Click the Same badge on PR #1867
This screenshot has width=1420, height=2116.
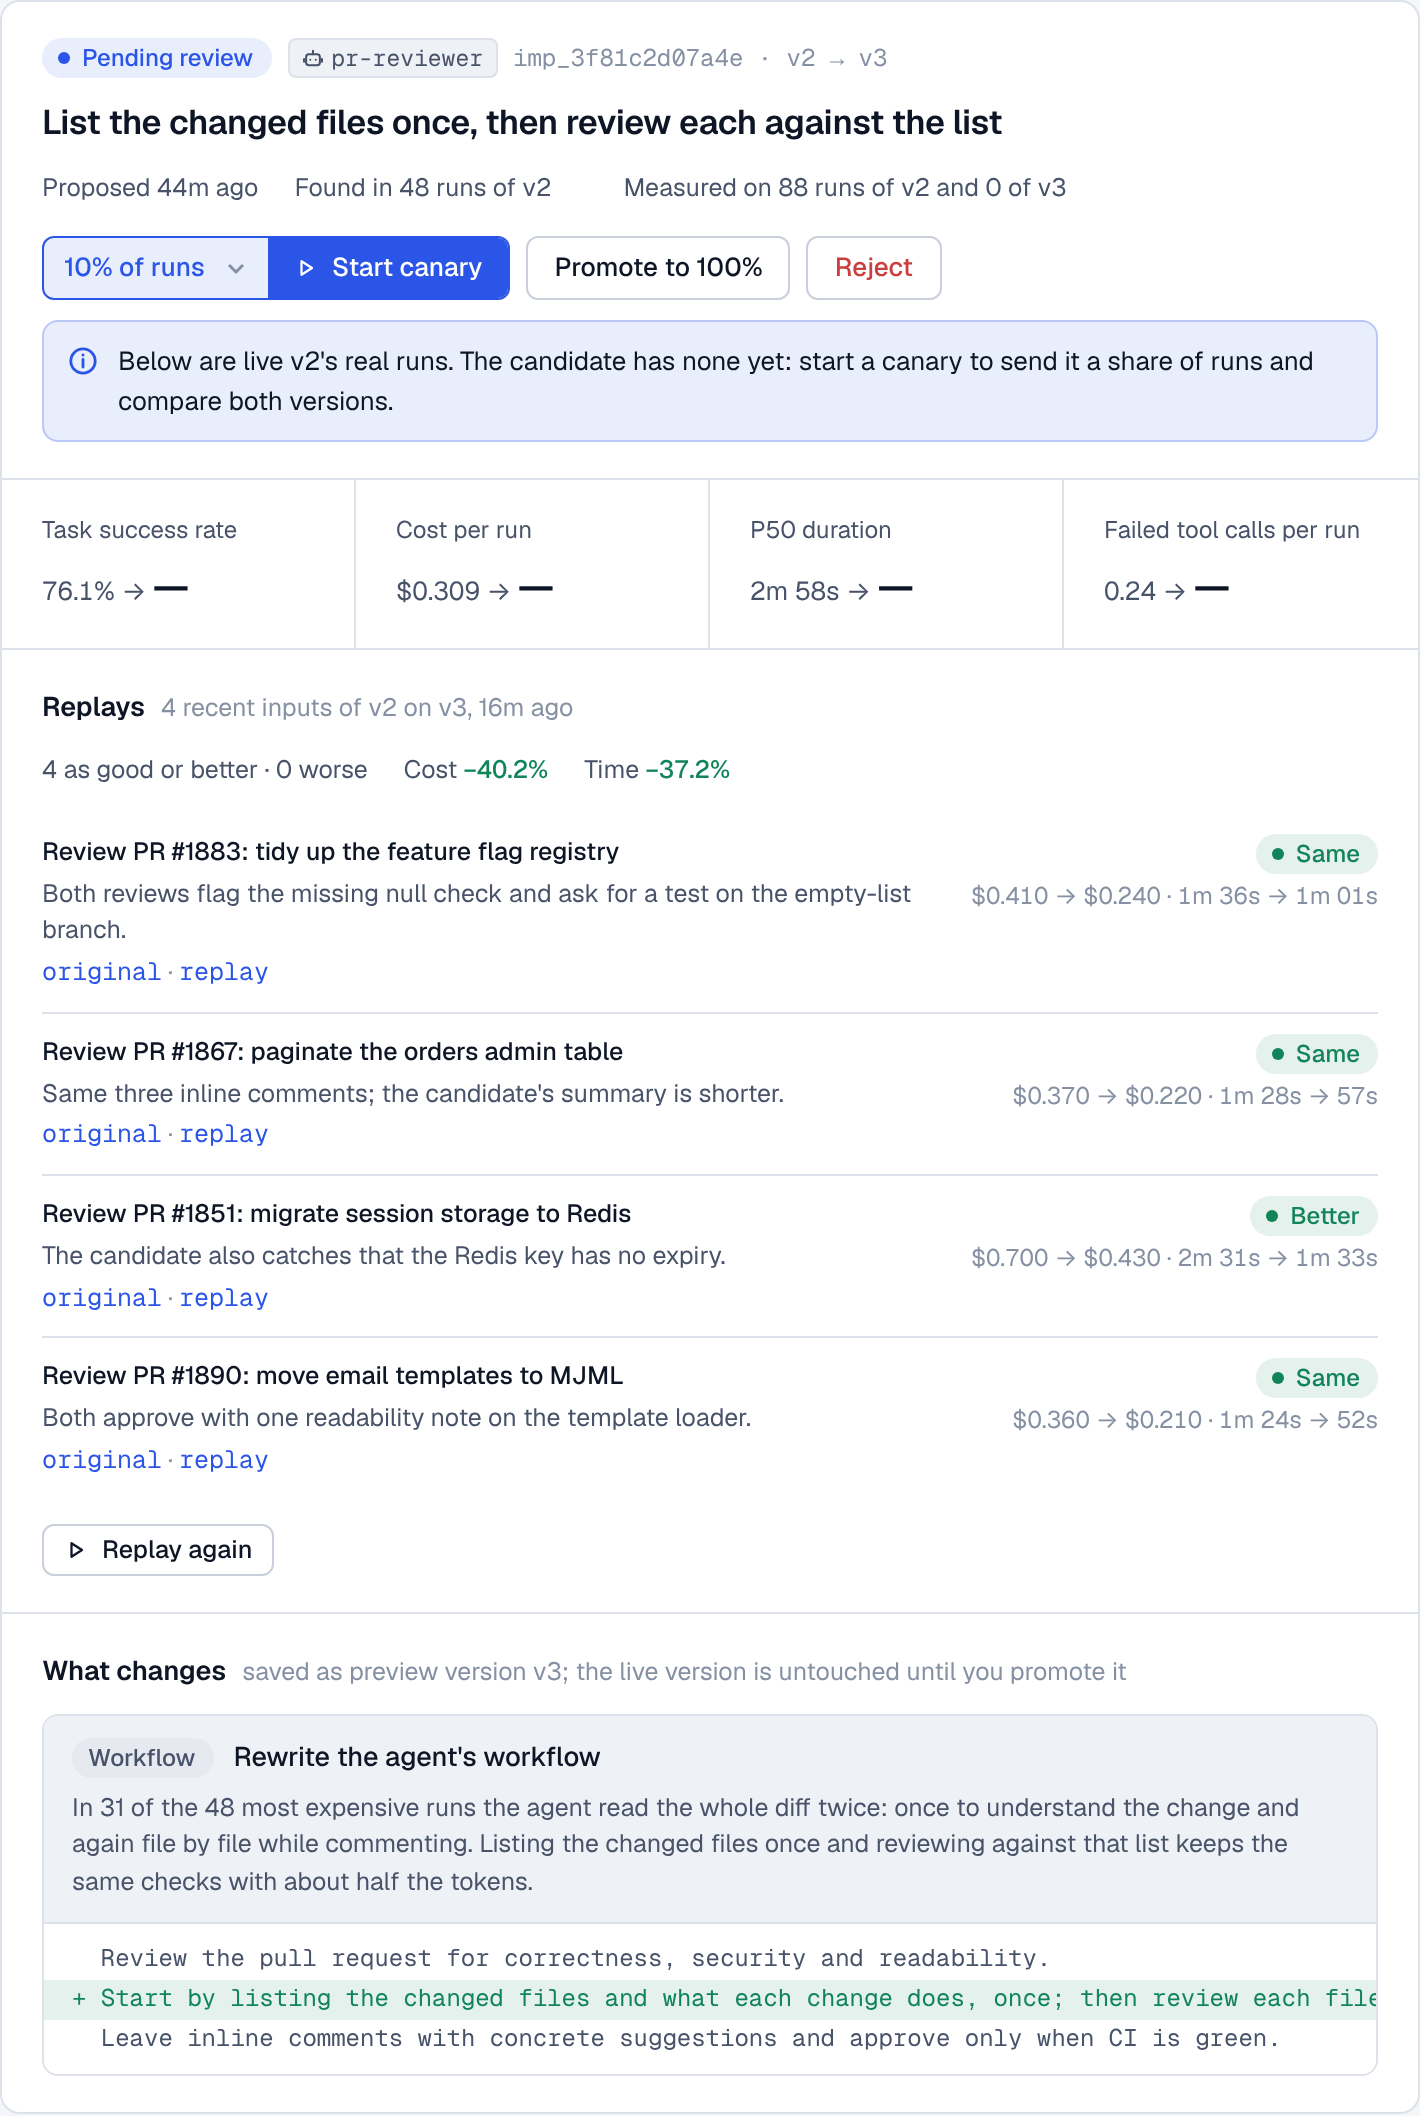pyautogui.click(x=1317, y=1054)
